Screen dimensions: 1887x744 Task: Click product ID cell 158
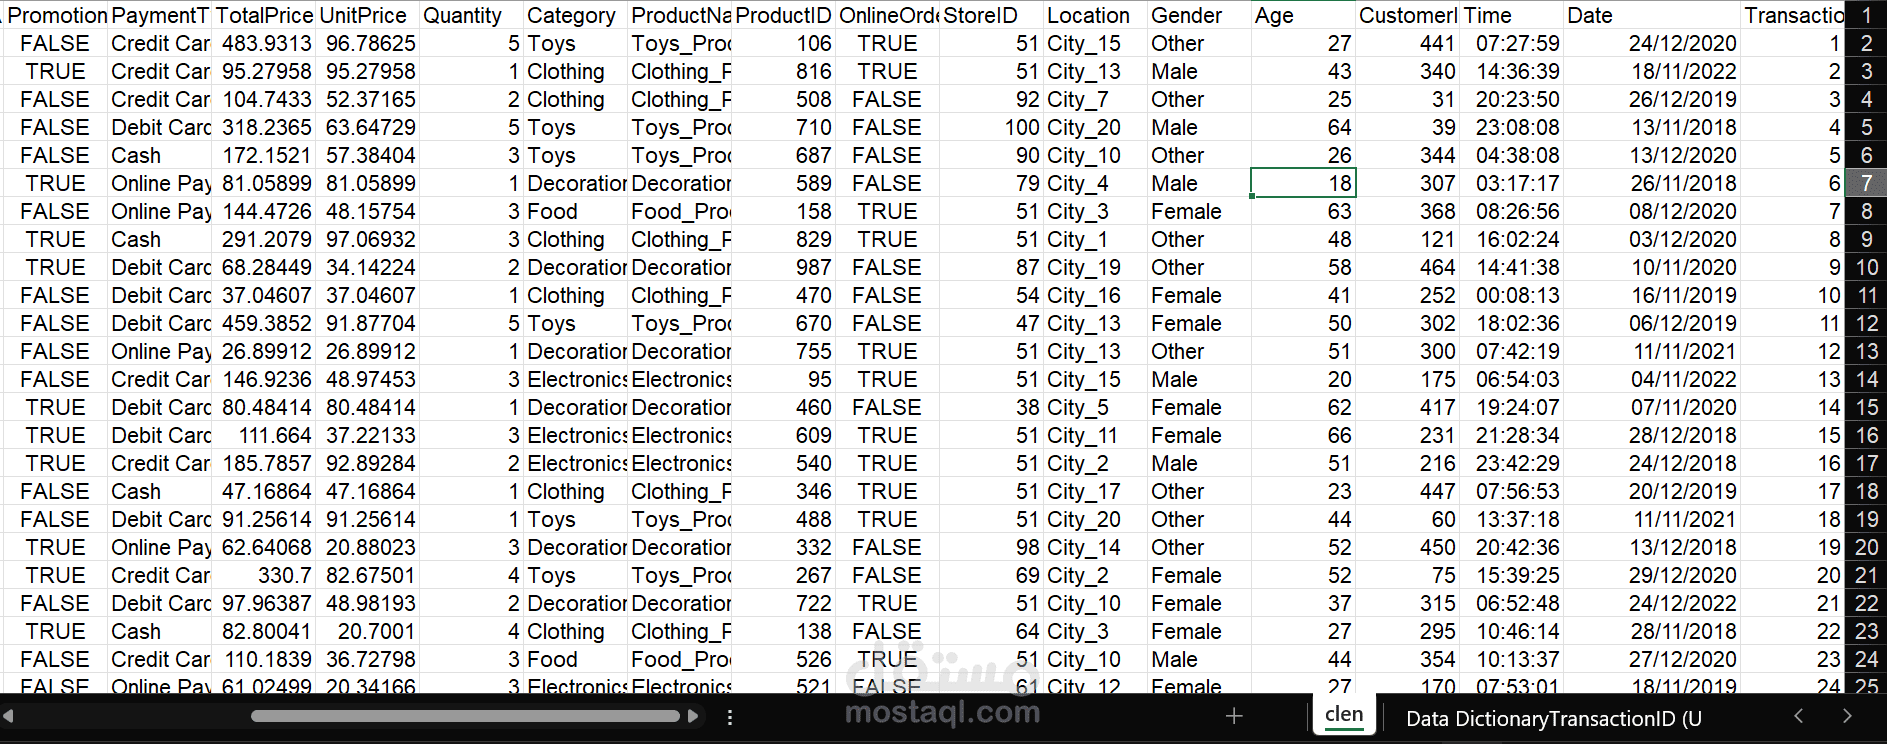tap(783, 212)
